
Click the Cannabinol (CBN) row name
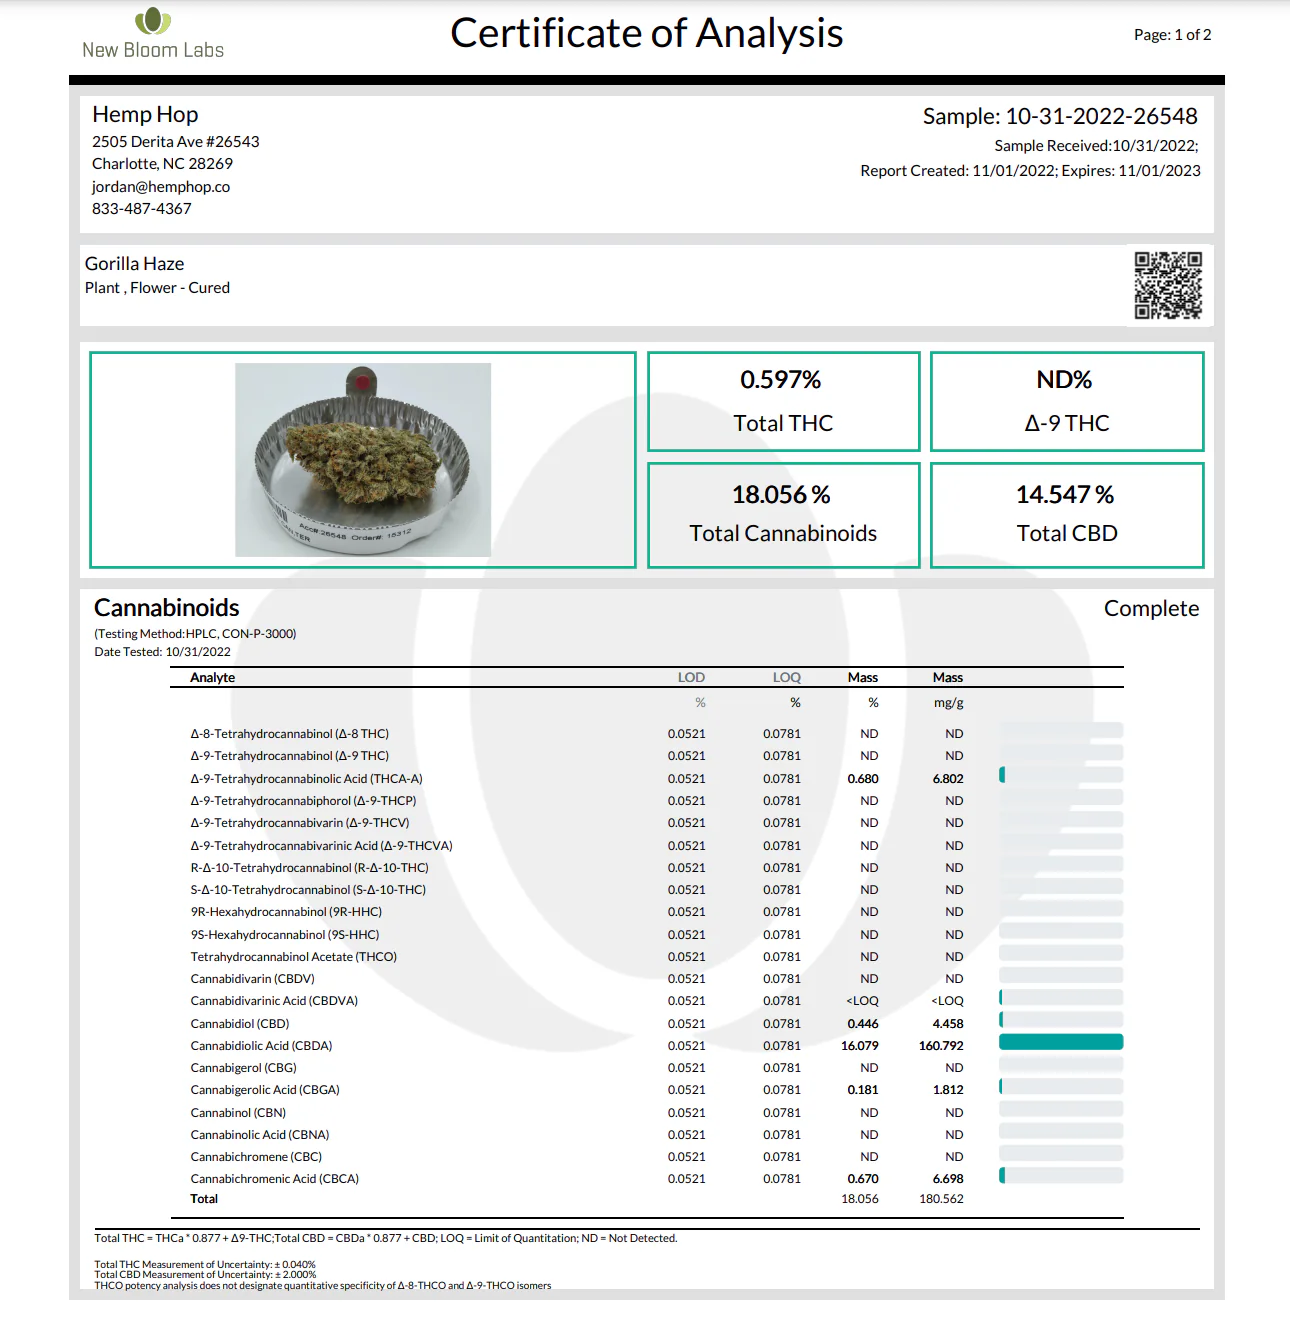coord(238,1113)
